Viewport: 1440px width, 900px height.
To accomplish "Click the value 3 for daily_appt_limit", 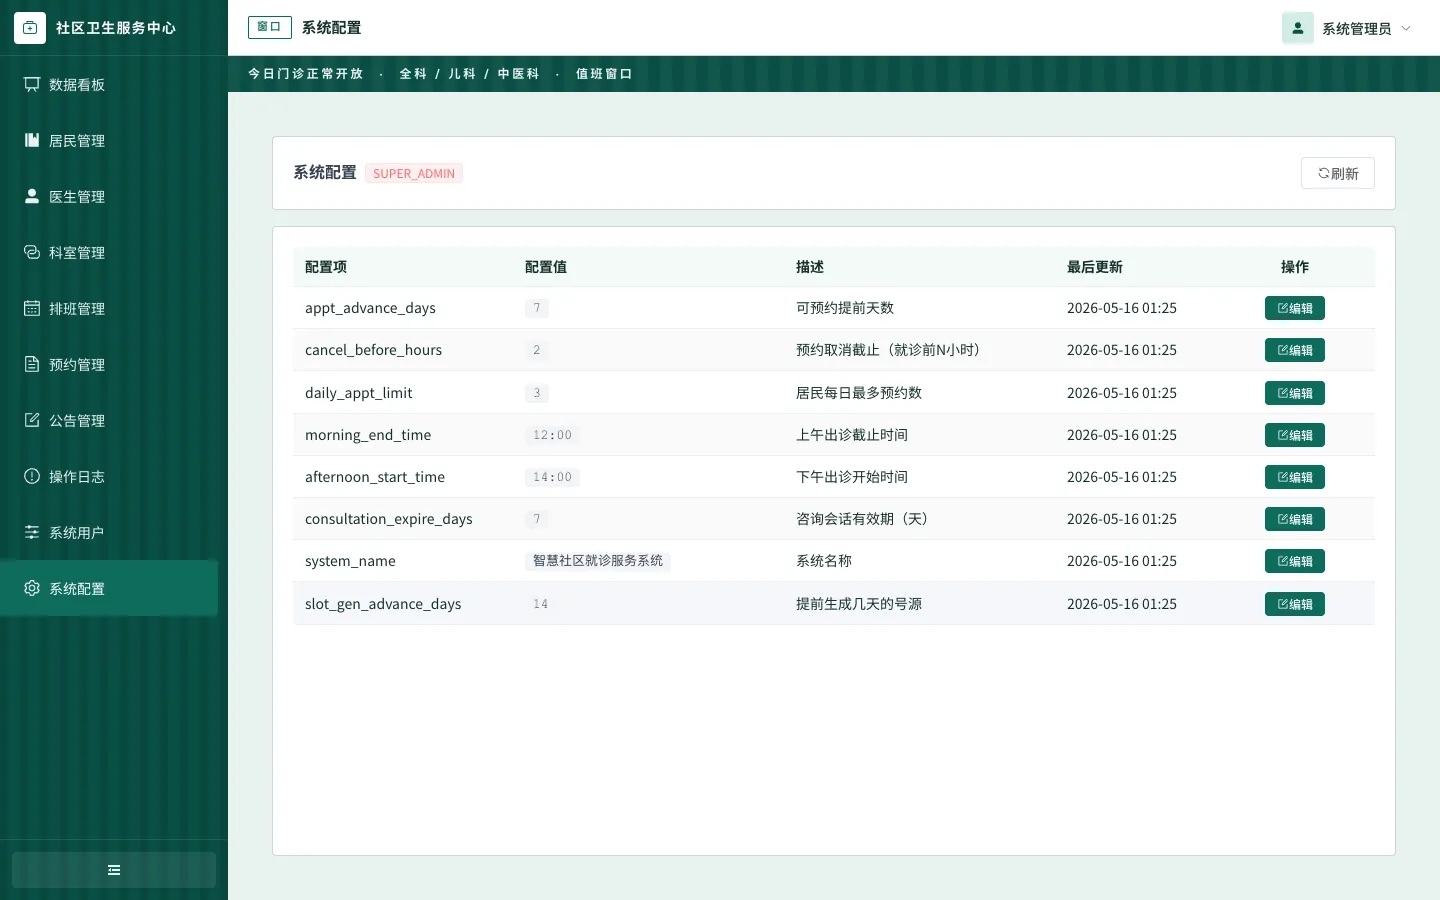I will [x=537, y=393].
